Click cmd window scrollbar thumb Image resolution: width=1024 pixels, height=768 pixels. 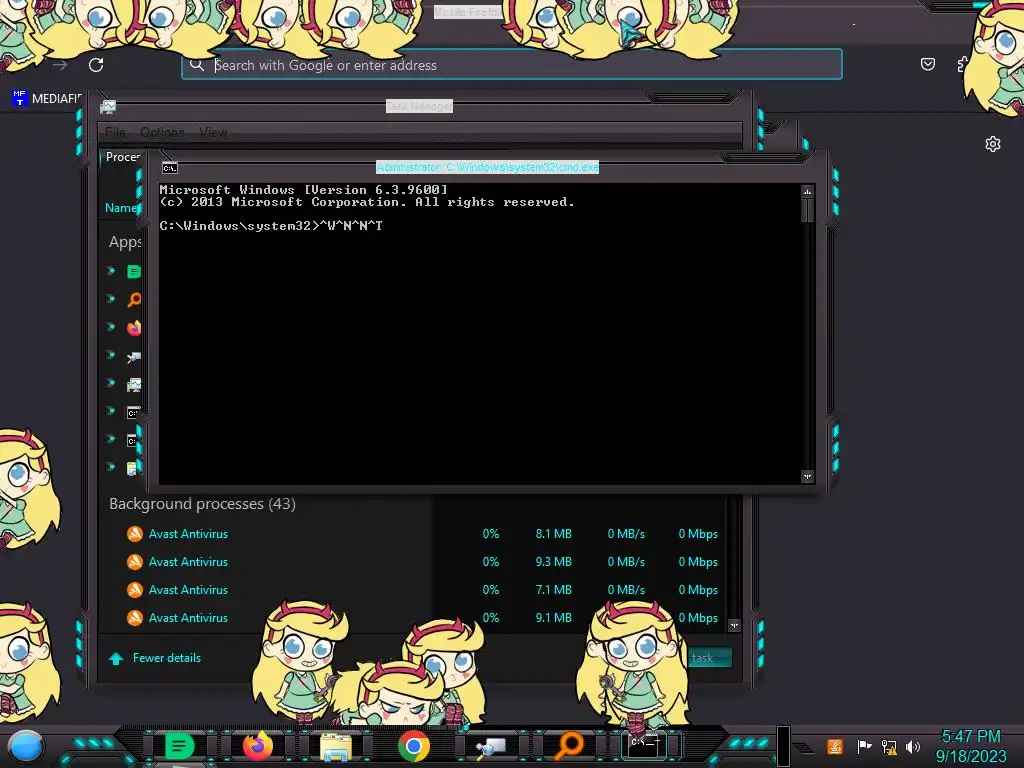[x=807, y=210]
